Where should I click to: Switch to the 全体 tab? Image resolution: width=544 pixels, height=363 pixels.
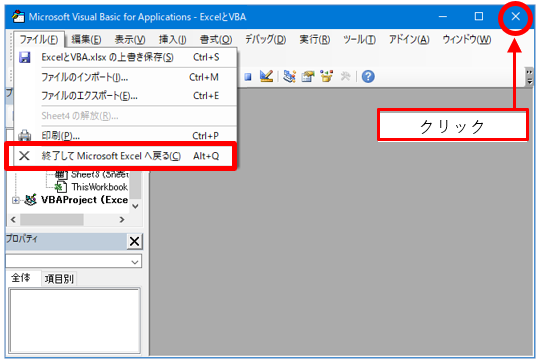point(21,278)
